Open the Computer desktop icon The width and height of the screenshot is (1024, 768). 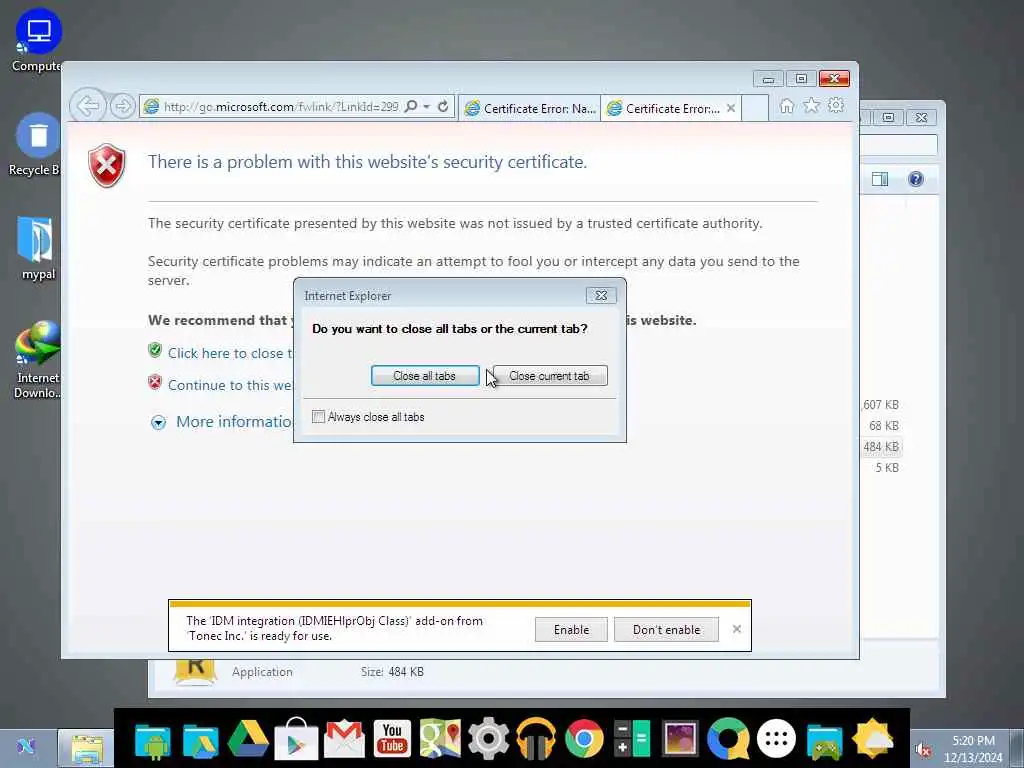tap(37, 40)
